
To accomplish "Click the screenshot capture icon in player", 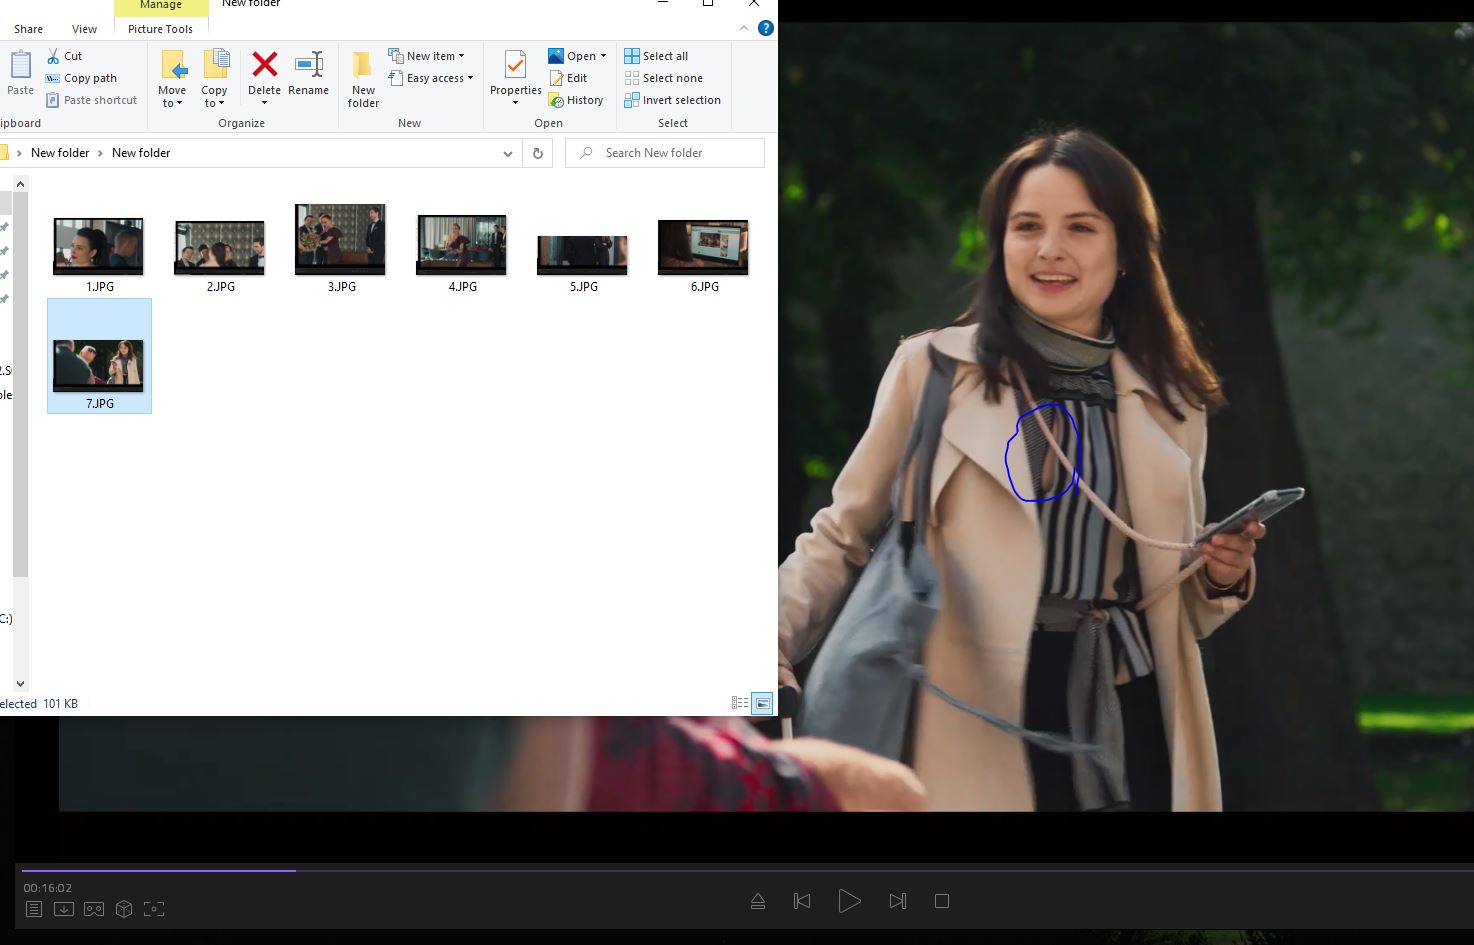I will click(x=154, y=909).
